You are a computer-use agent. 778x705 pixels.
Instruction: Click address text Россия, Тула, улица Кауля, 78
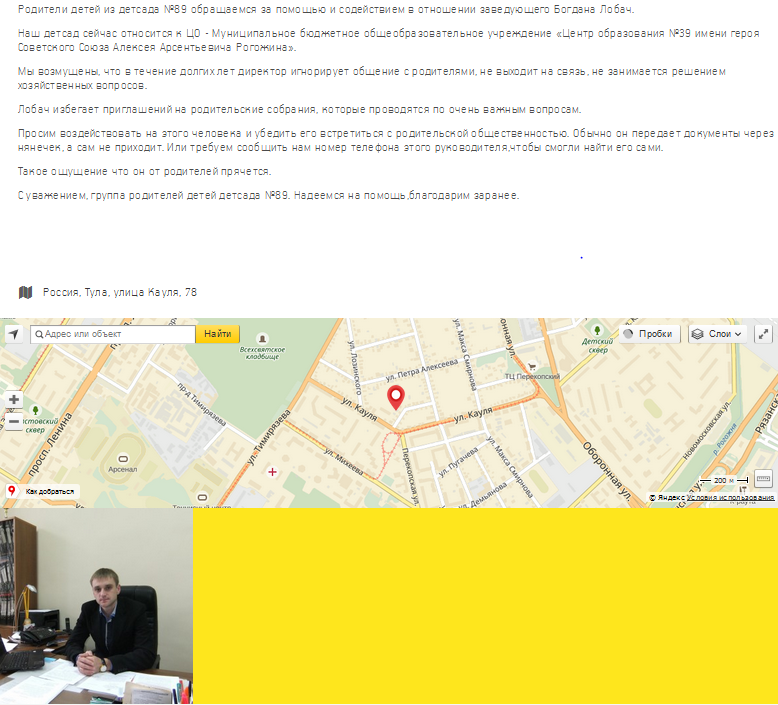[120, 292]
